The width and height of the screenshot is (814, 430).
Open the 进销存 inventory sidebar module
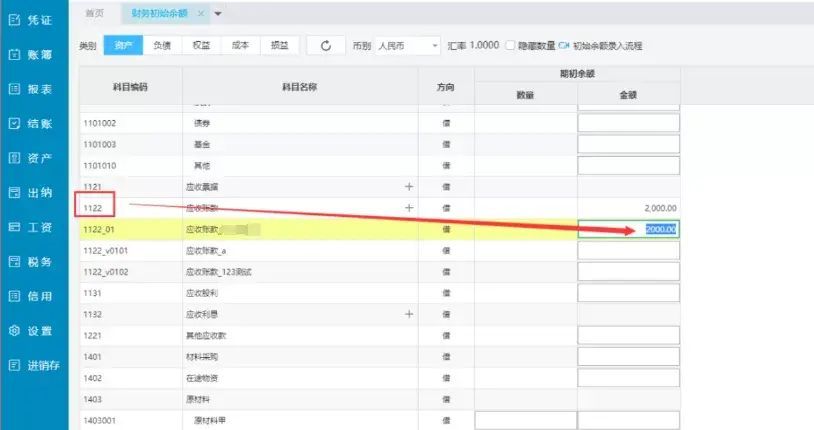click(35, 365)
